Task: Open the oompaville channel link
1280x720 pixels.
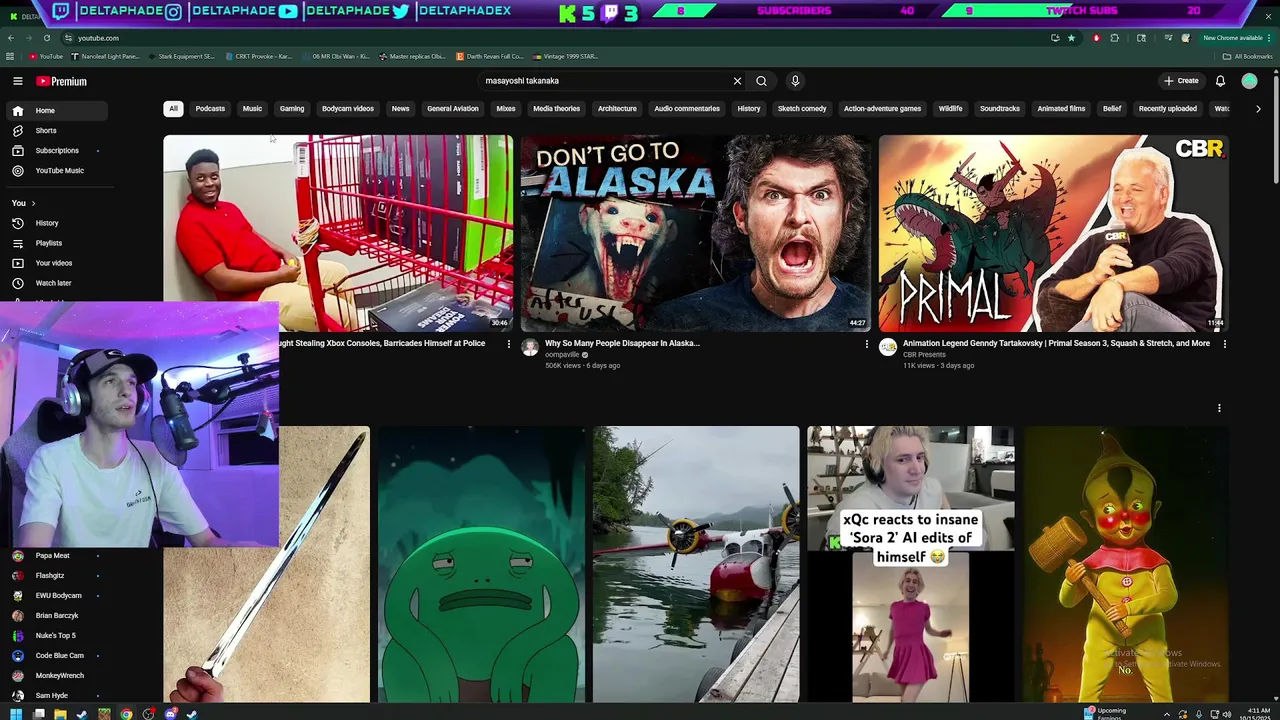Action: (562, 355)
